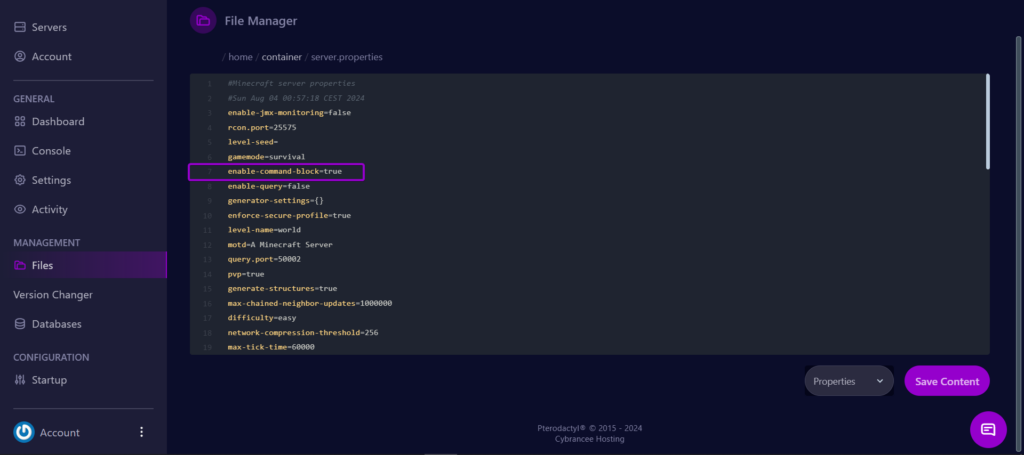Click the enable-query=false line
Screen dimensions: 1024x455
click(268, 186)
